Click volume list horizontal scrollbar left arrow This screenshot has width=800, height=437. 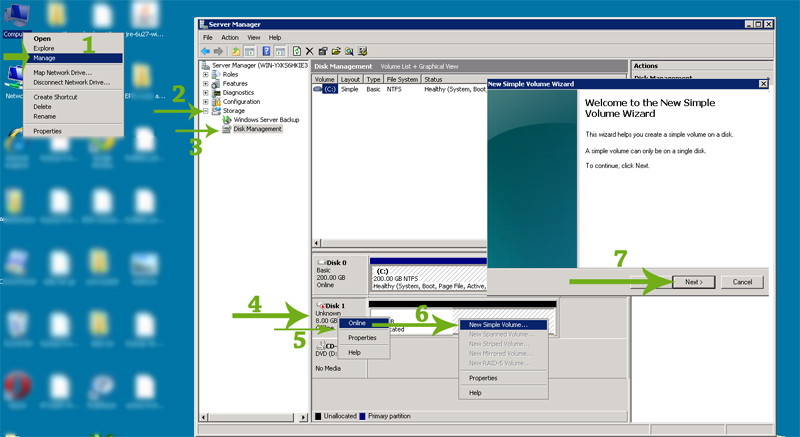tap(316, 243)
